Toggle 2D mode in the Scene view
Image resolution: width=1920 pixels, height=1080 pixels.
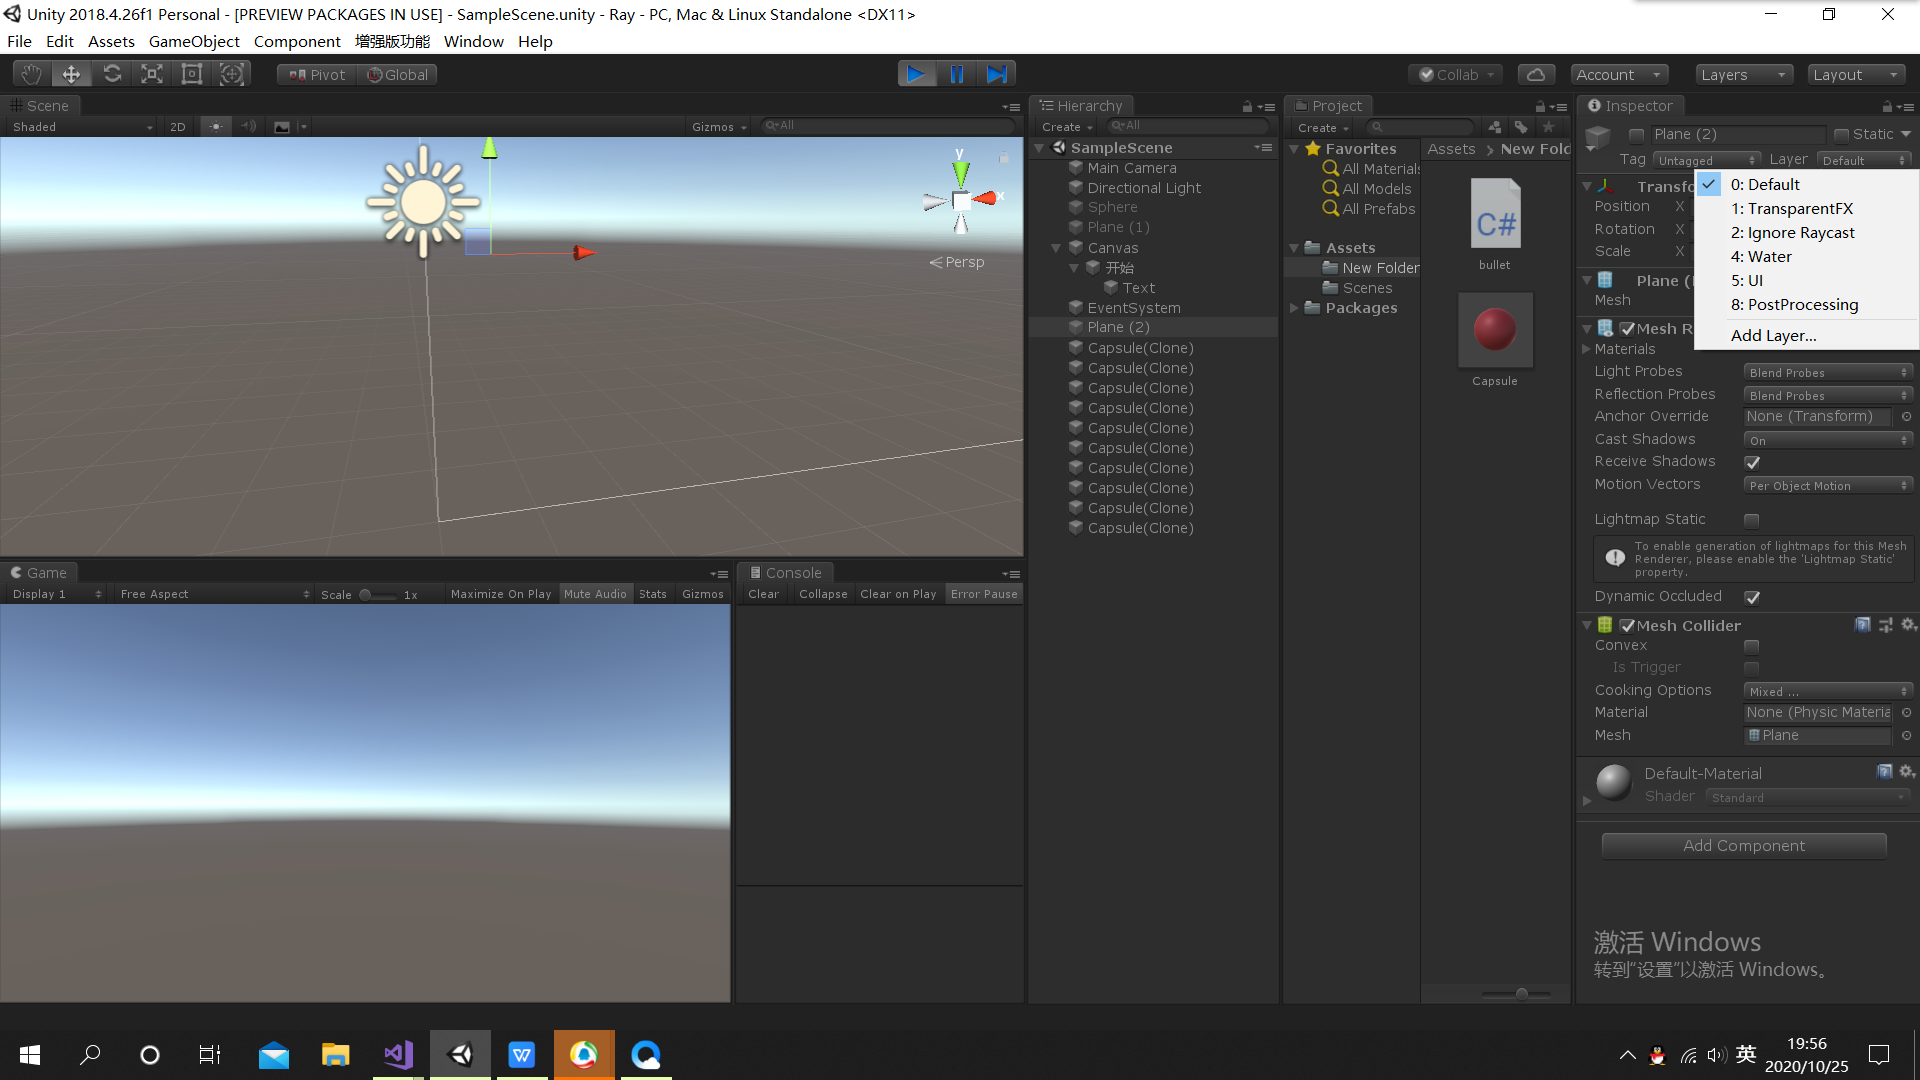(x=177, y=126)
